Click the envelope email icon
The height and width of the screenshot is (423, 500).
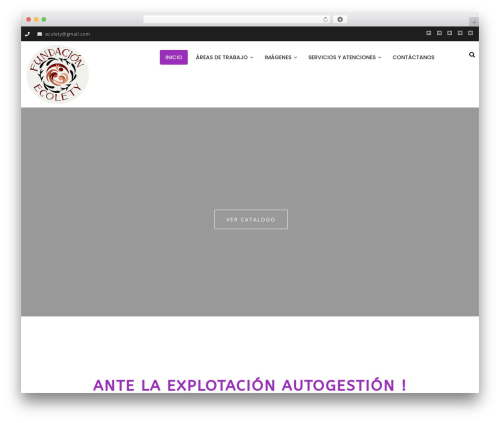(x=40, y=34)
